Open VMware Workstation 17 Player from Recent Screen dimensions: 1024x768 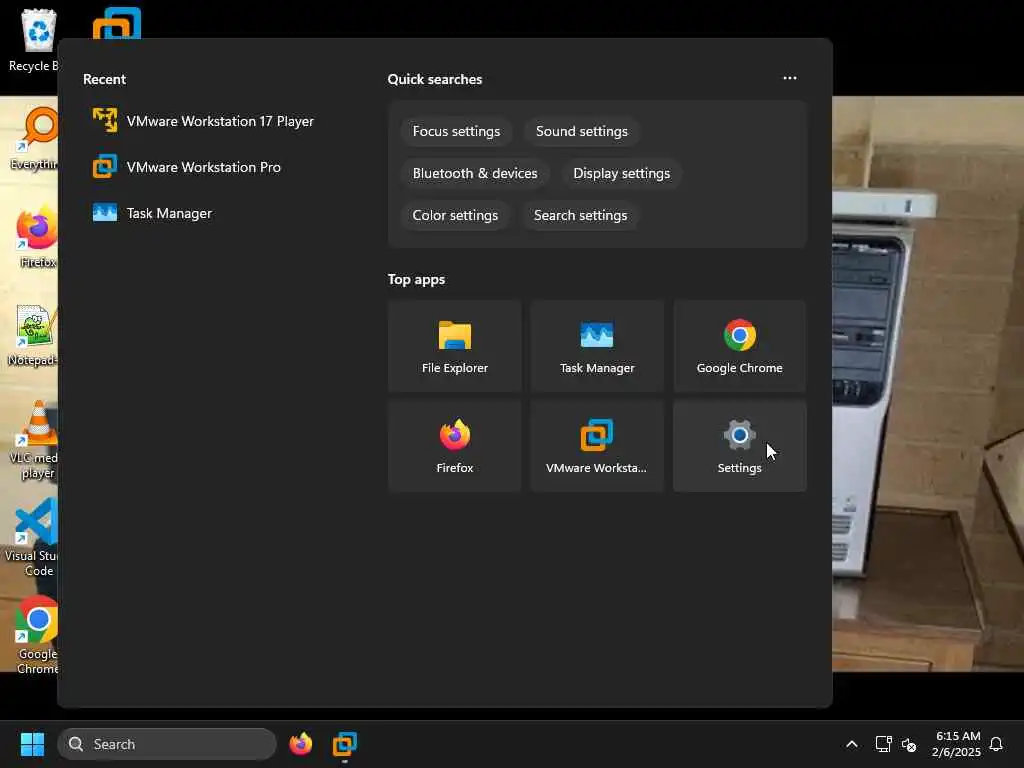pyautogui.click(x=203, y=121)
